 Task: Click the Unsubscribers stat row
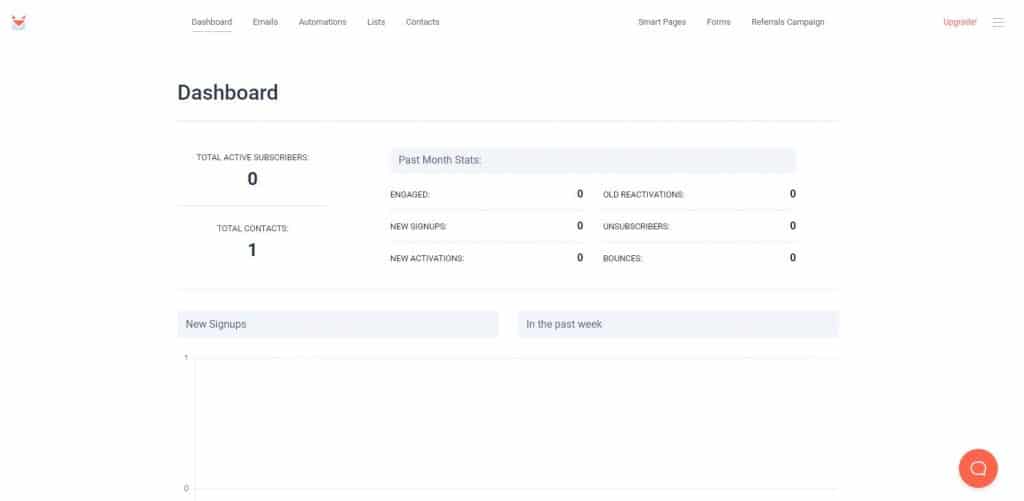[699, 226]
